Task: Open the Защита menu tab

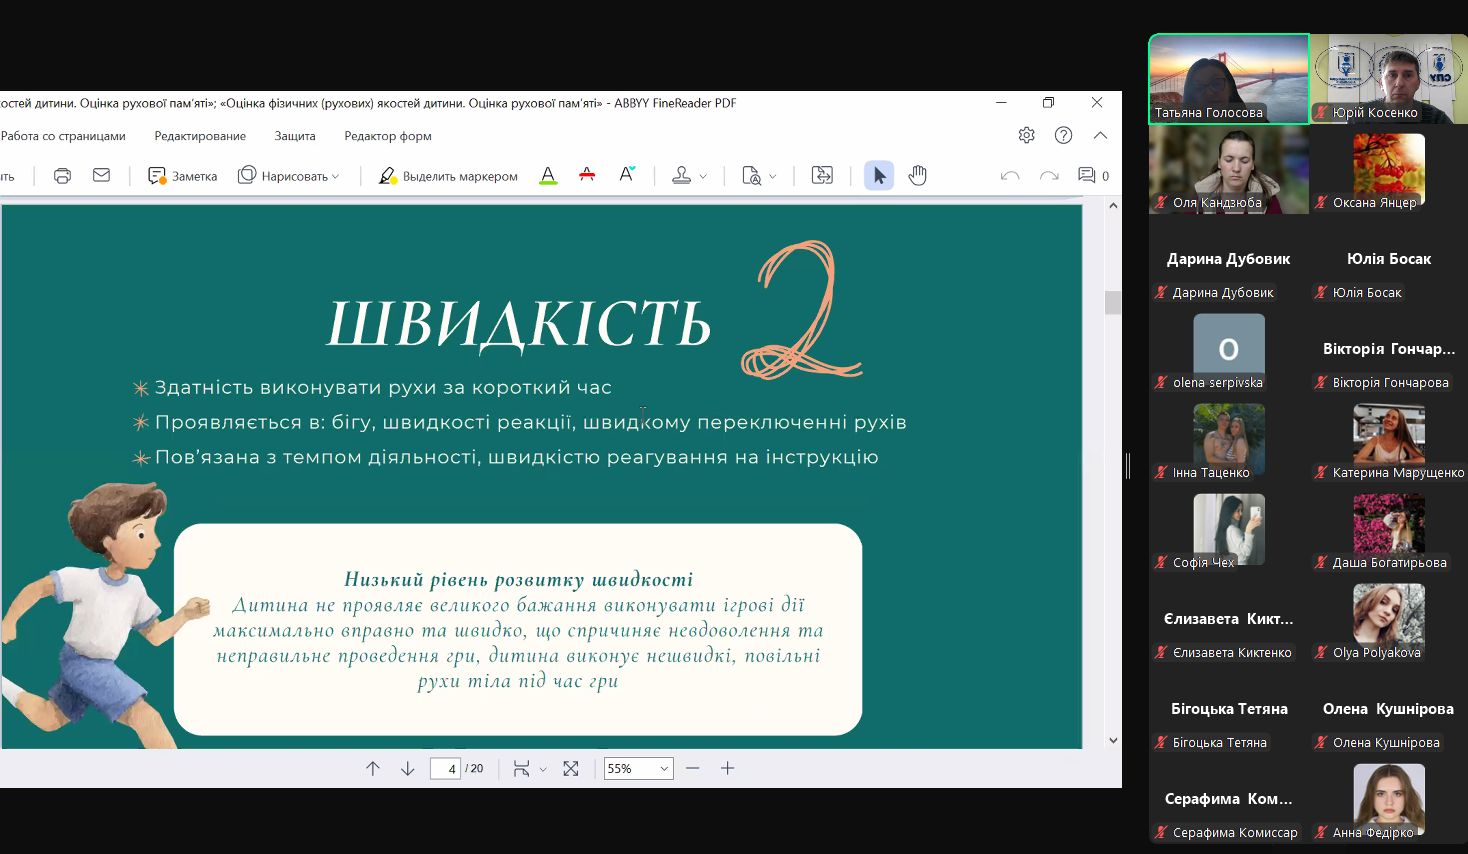Action: [294, 136]
